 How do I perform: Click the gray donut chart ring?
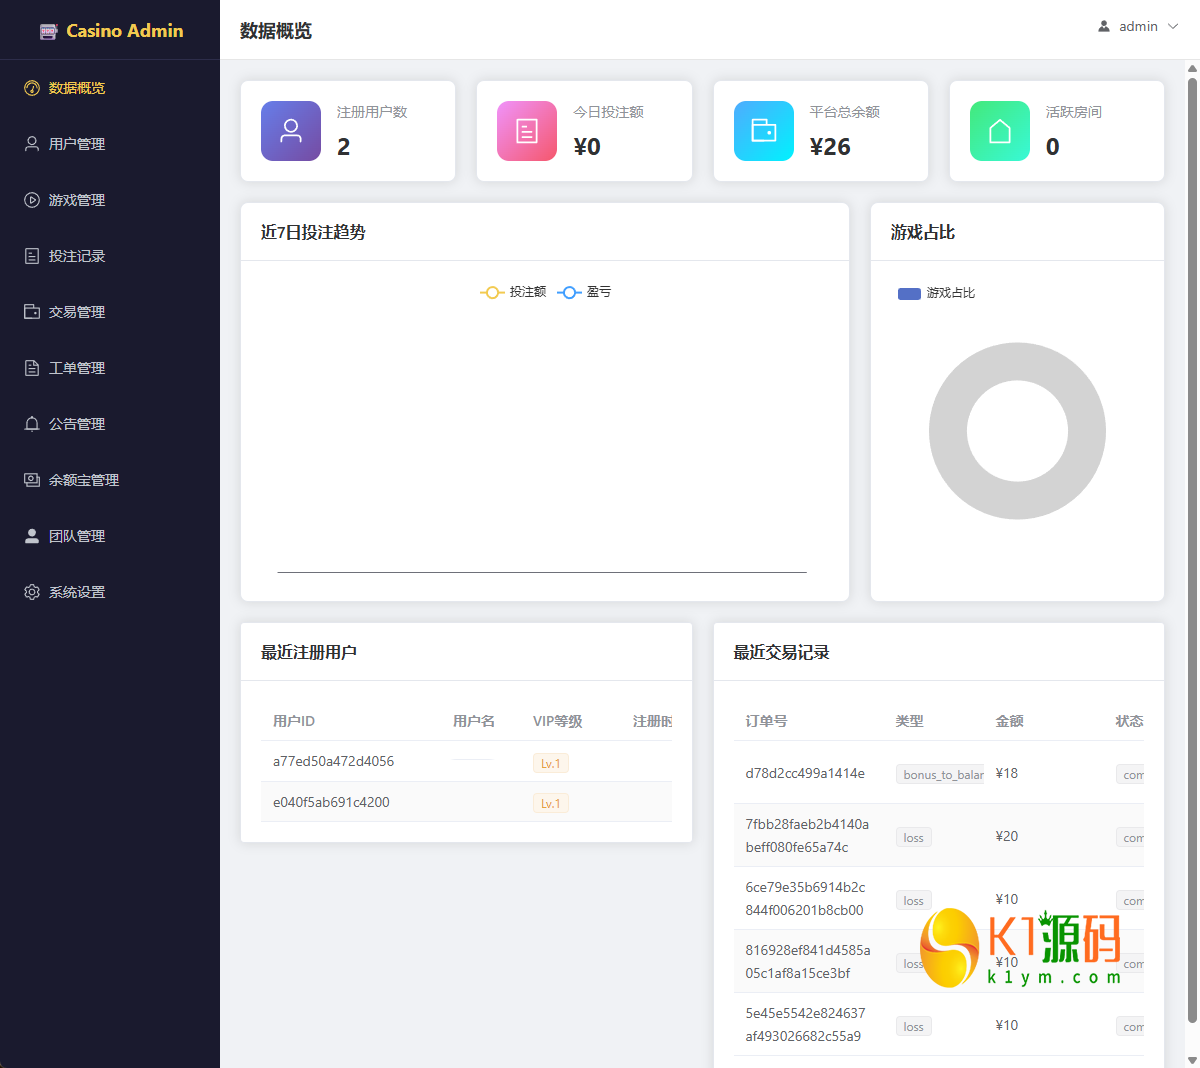coord(948,431)
